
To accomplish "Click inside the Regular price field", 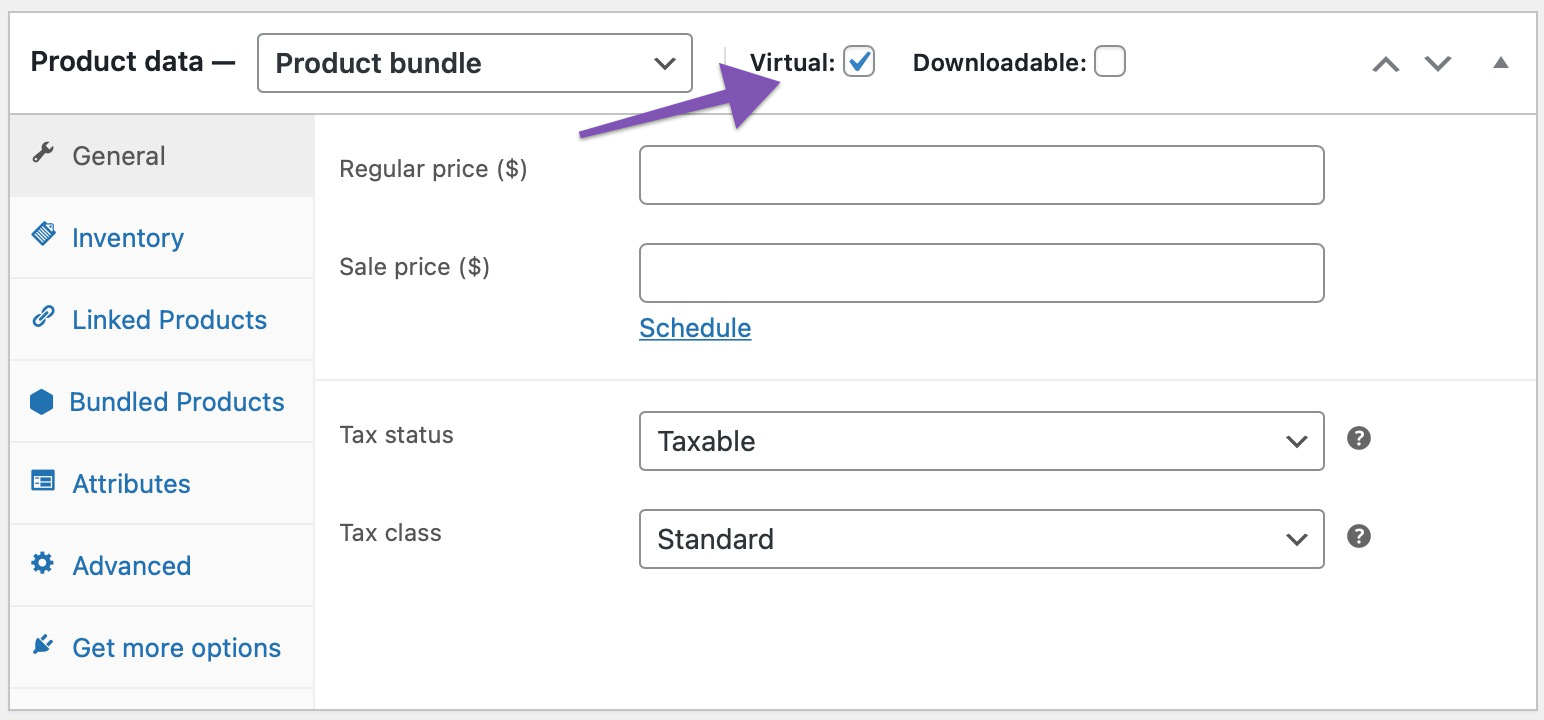I will tap(981, 174).
